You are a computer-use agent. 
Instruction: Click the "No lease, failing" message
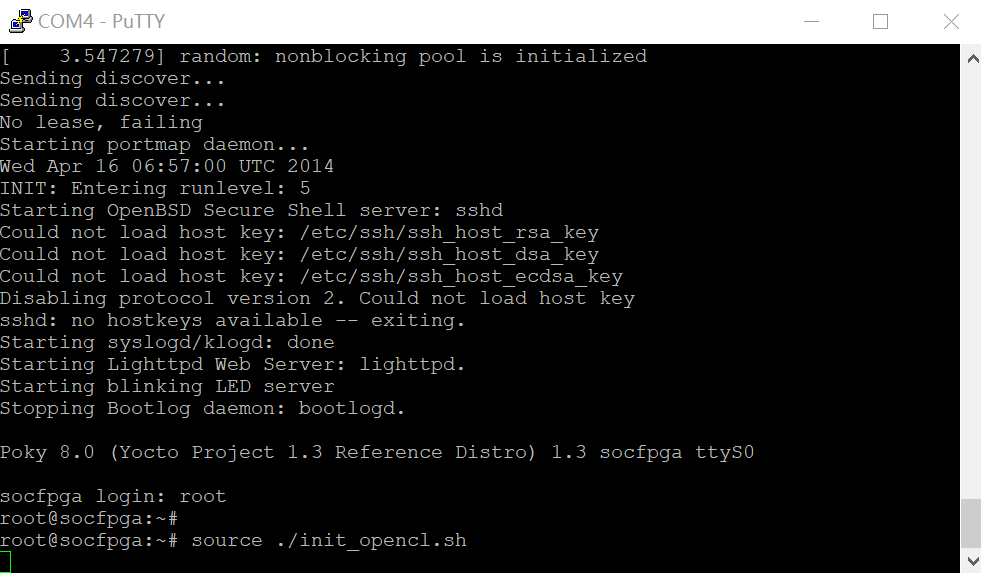(x=101, y=123)
